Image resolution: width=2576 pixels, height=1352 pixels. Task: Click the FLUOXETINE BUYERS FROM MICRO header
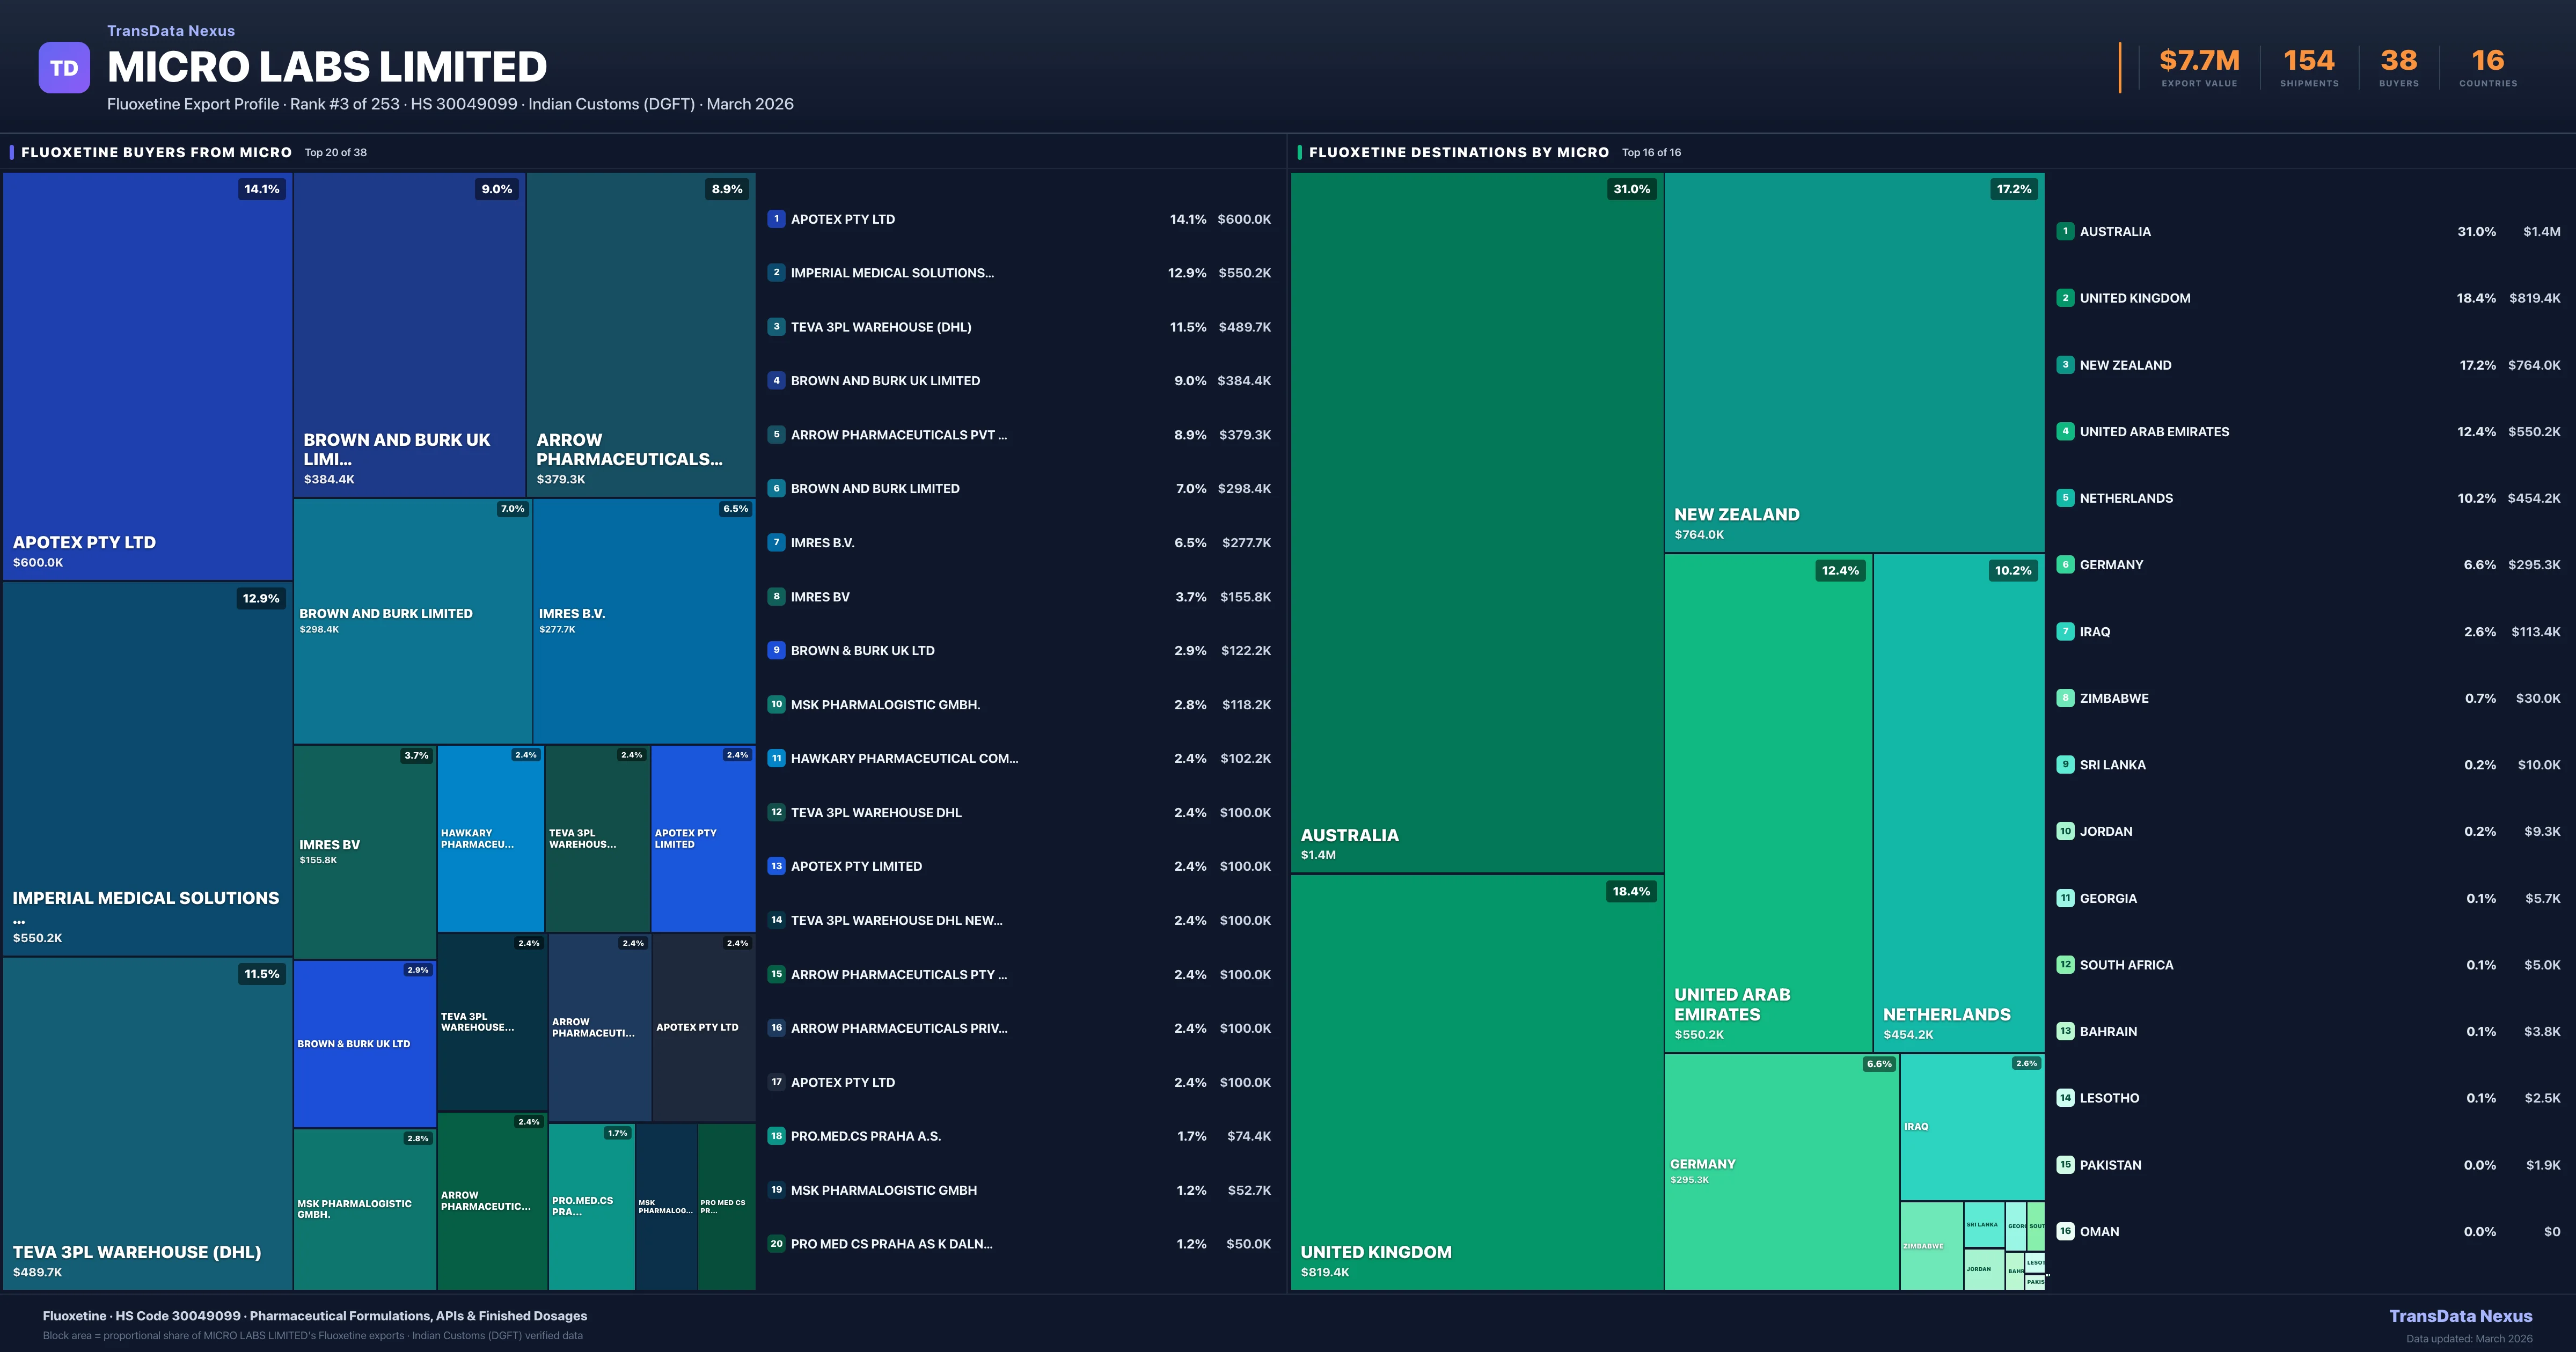(156, 152)
